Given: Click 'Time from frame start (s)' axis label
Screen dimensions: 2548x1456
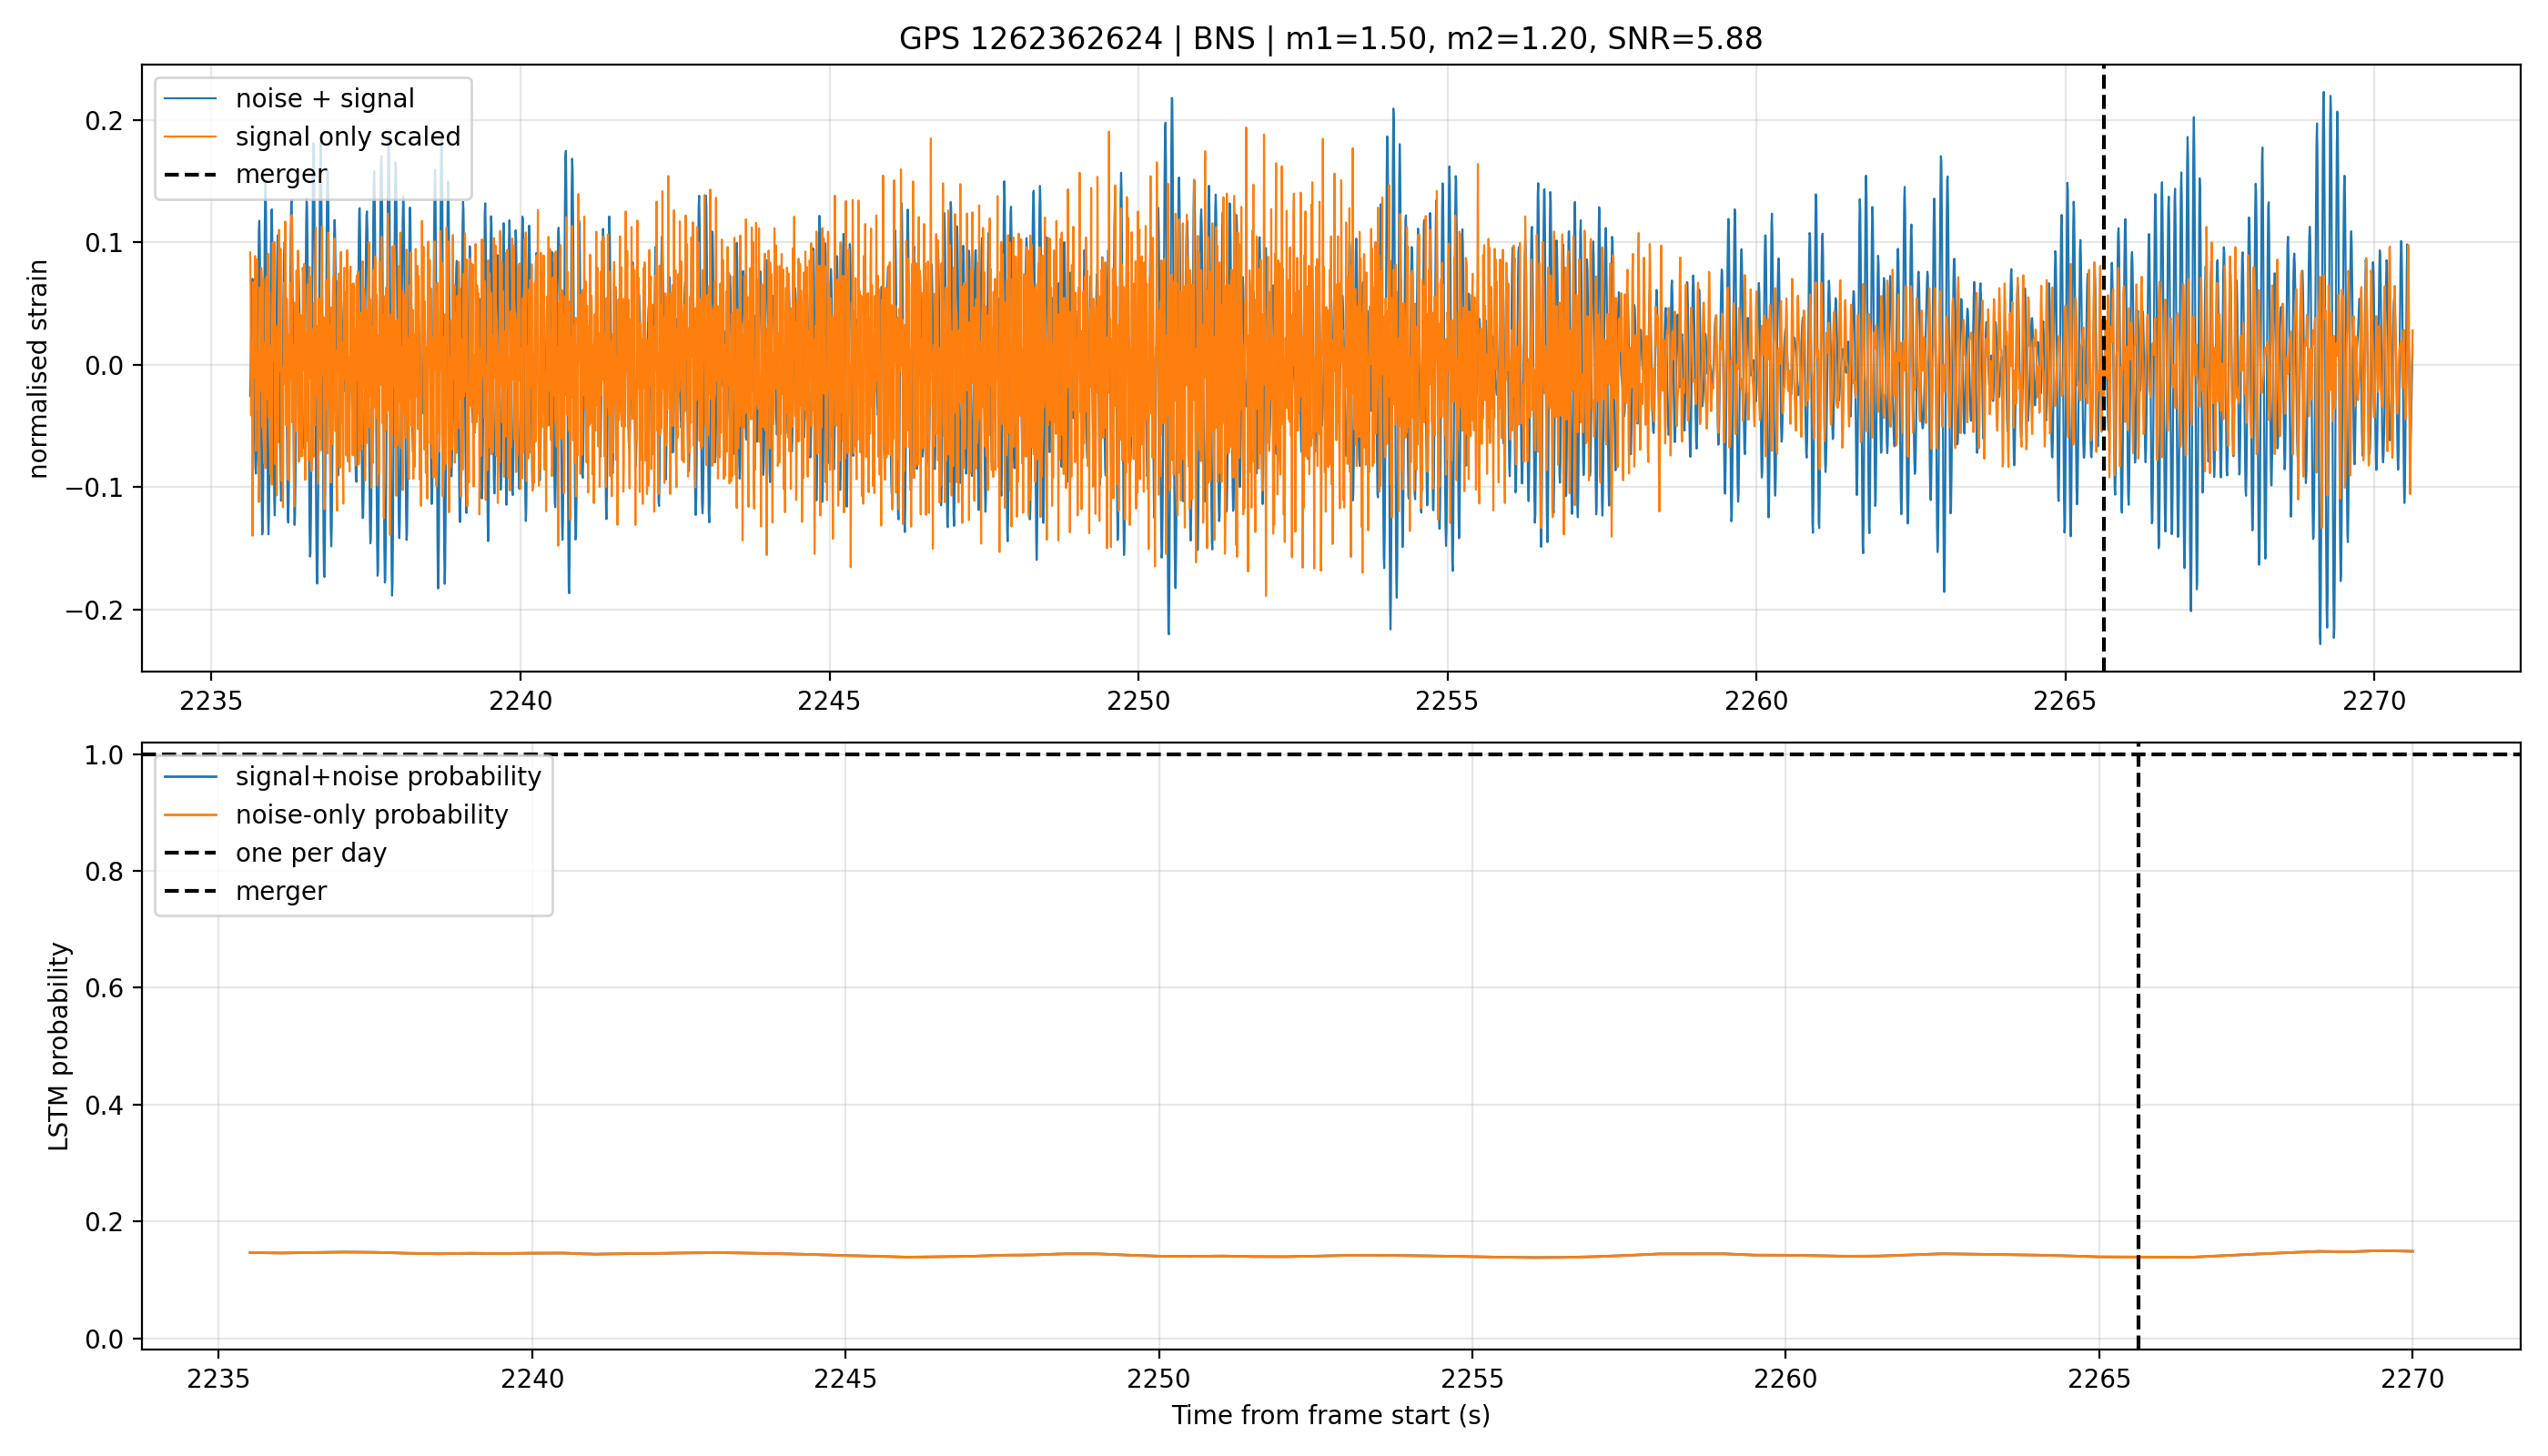Looking at the screenshot, I should point(1330,1415).
